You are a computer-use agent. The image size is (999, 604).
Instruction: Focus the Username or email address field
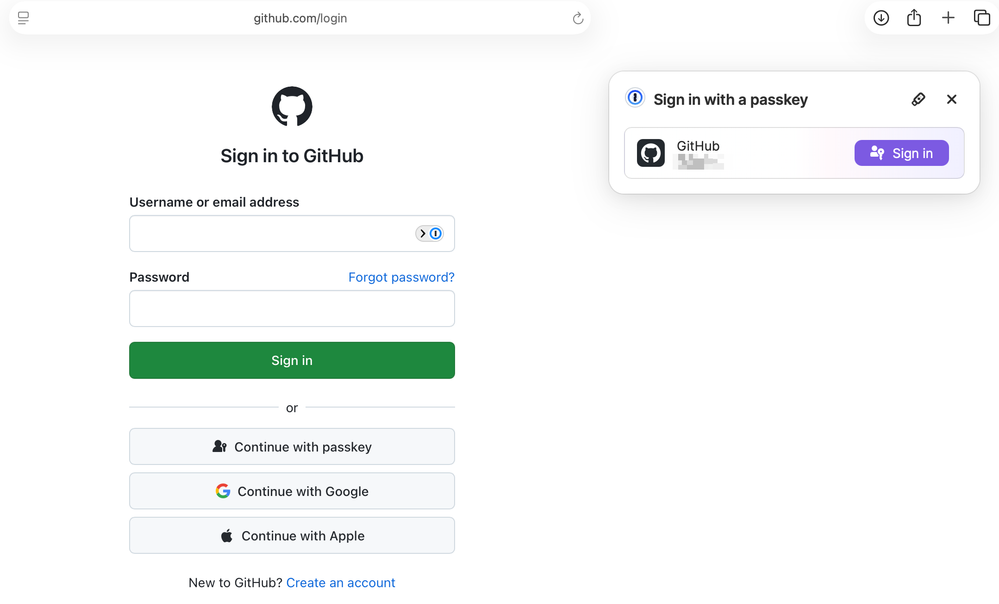[x=270, y=234]
